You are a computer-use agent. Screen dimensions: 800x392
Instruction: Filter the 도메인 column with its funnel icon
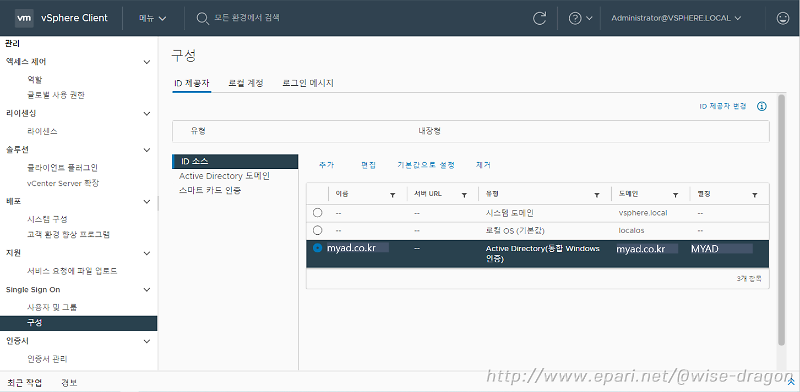click(676, 195)
